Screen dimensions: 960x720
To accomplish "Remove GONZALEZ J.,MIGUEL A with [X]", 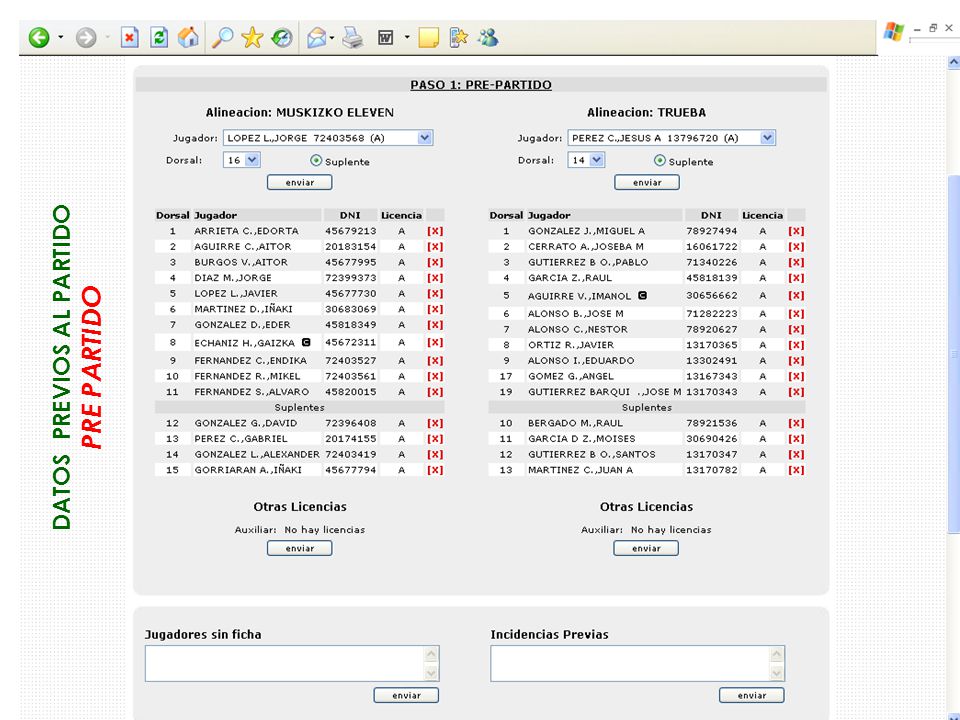I will [796, 231].
